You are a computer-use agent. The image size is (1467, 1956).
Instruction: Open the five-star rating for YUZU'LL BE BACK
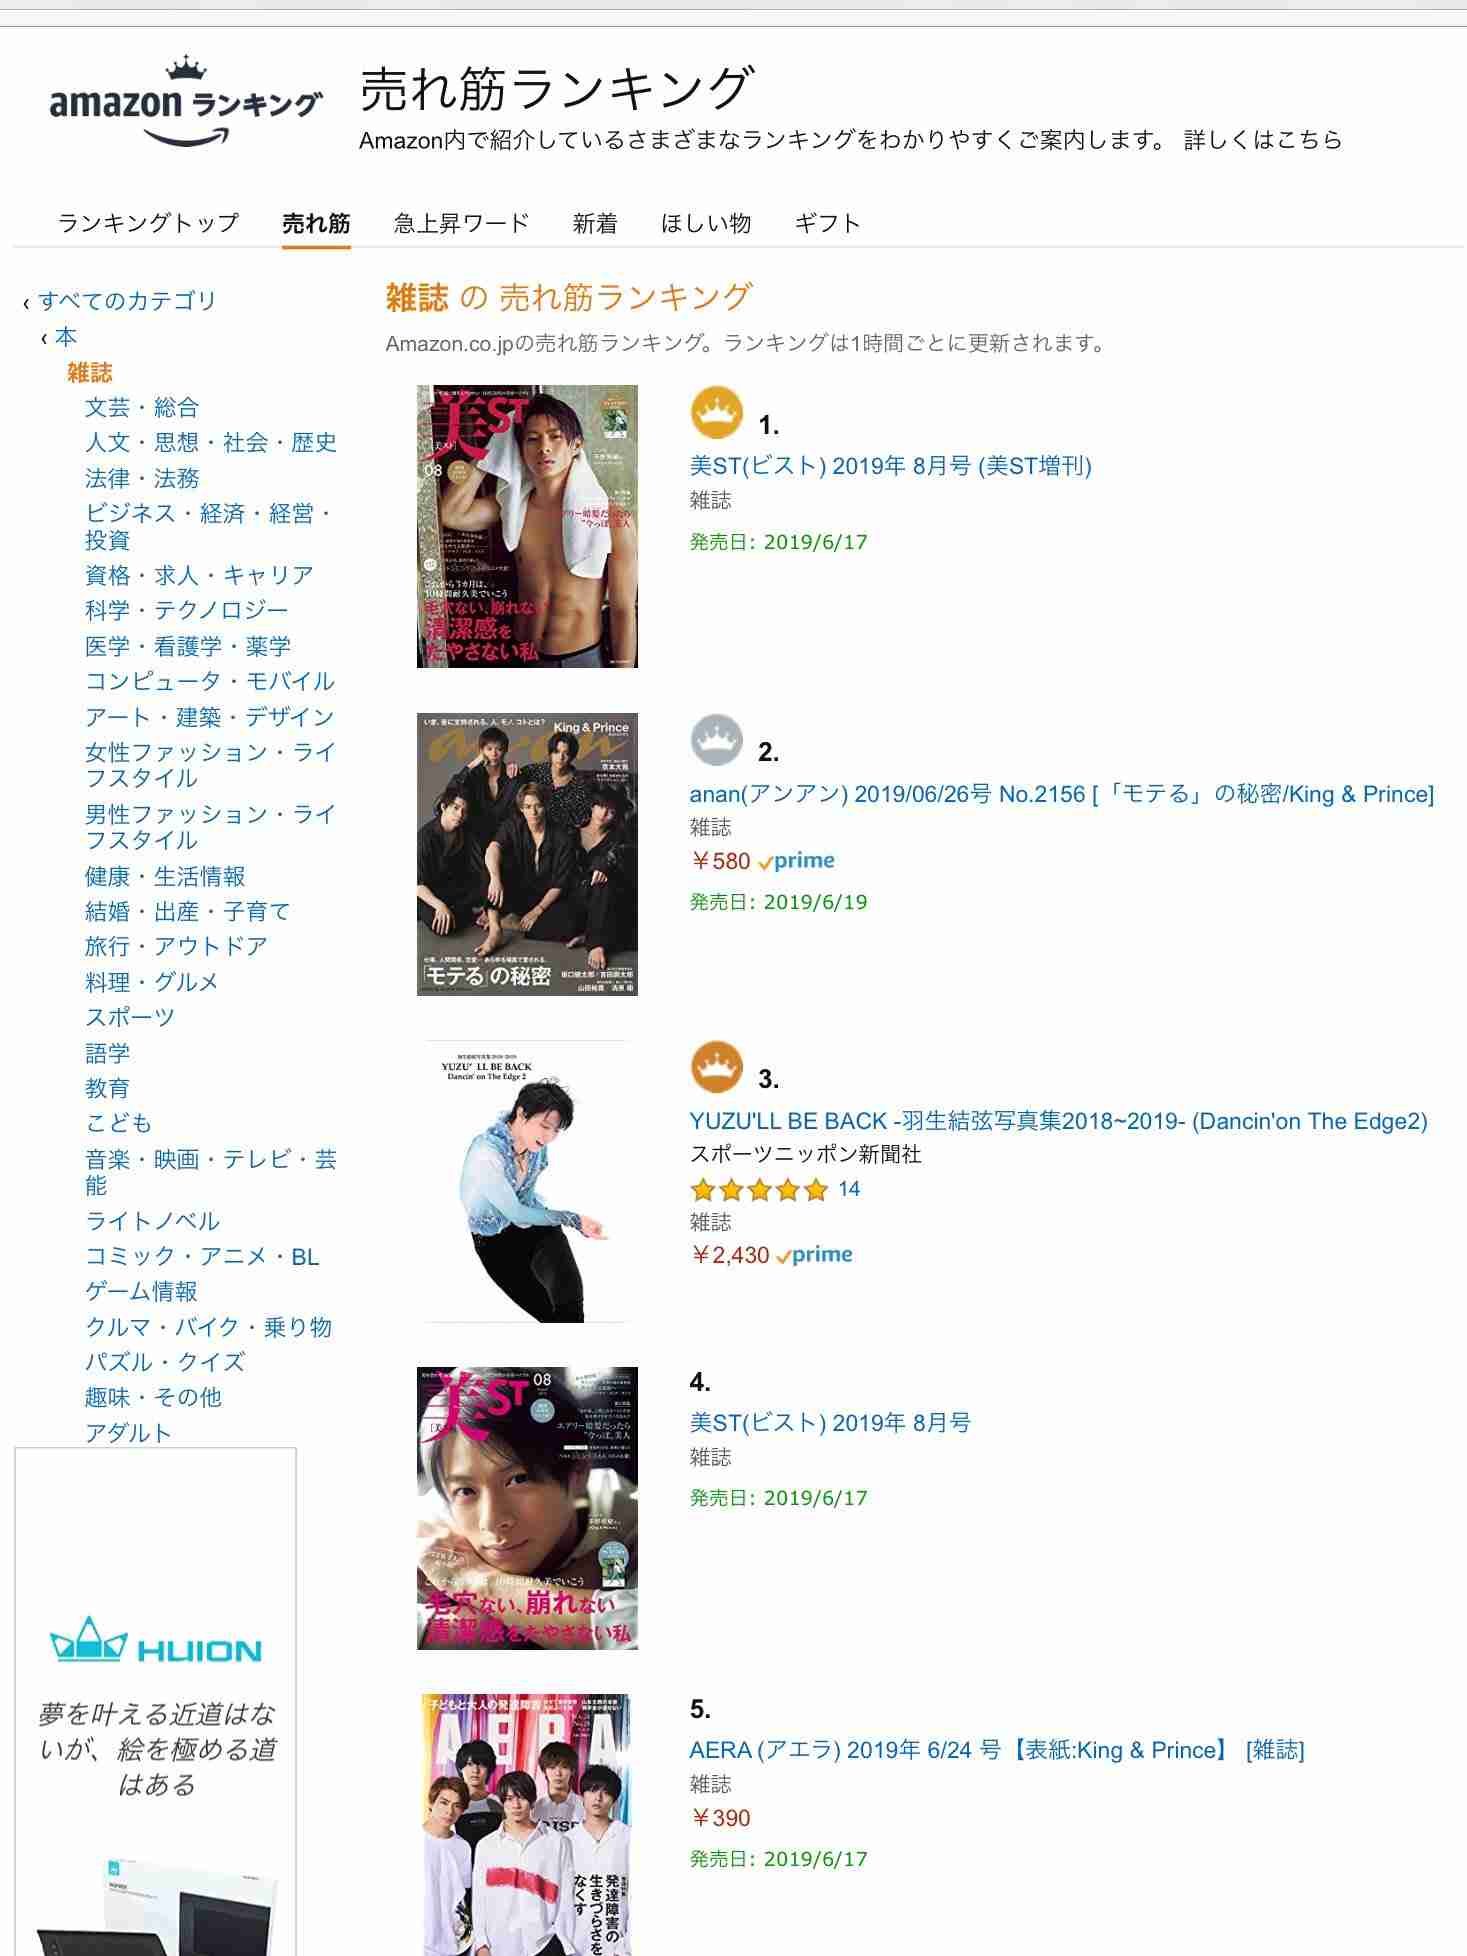pos(759,1189)
